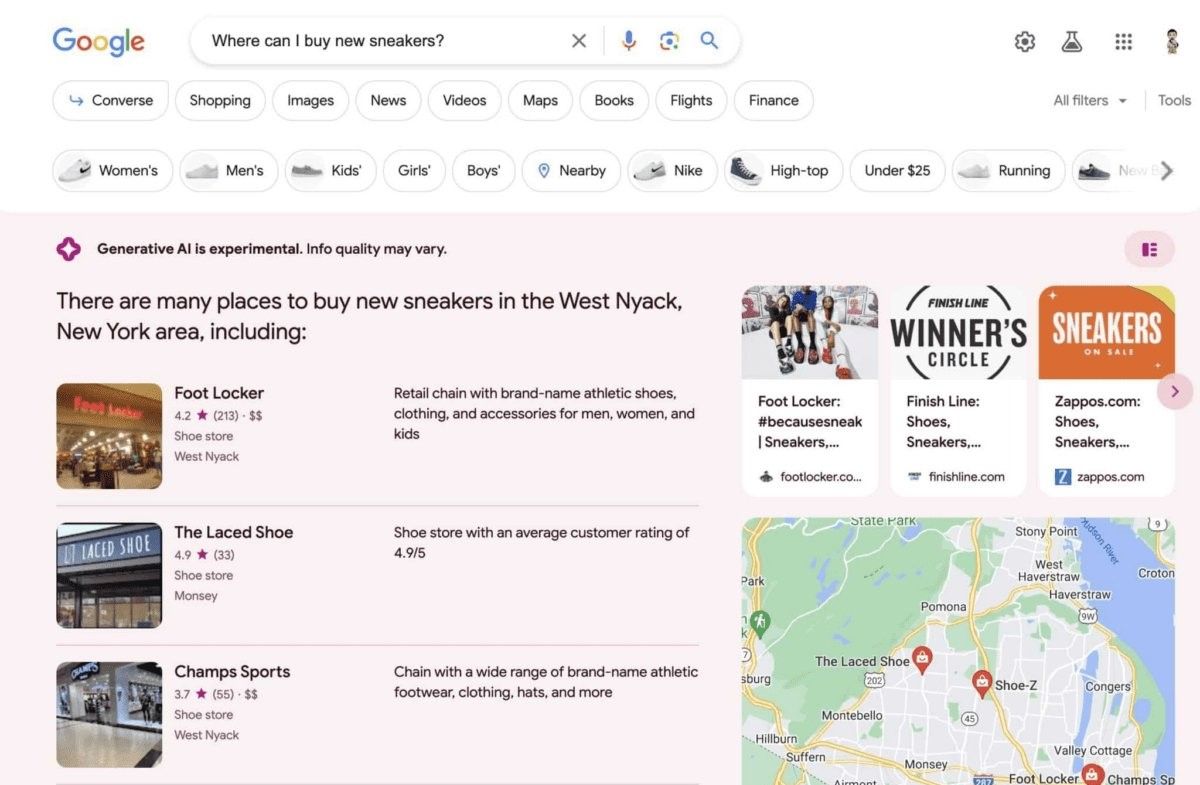Click the magnifying glass search icon
This screenshot has height=785, width=1200.
[709, 41]
